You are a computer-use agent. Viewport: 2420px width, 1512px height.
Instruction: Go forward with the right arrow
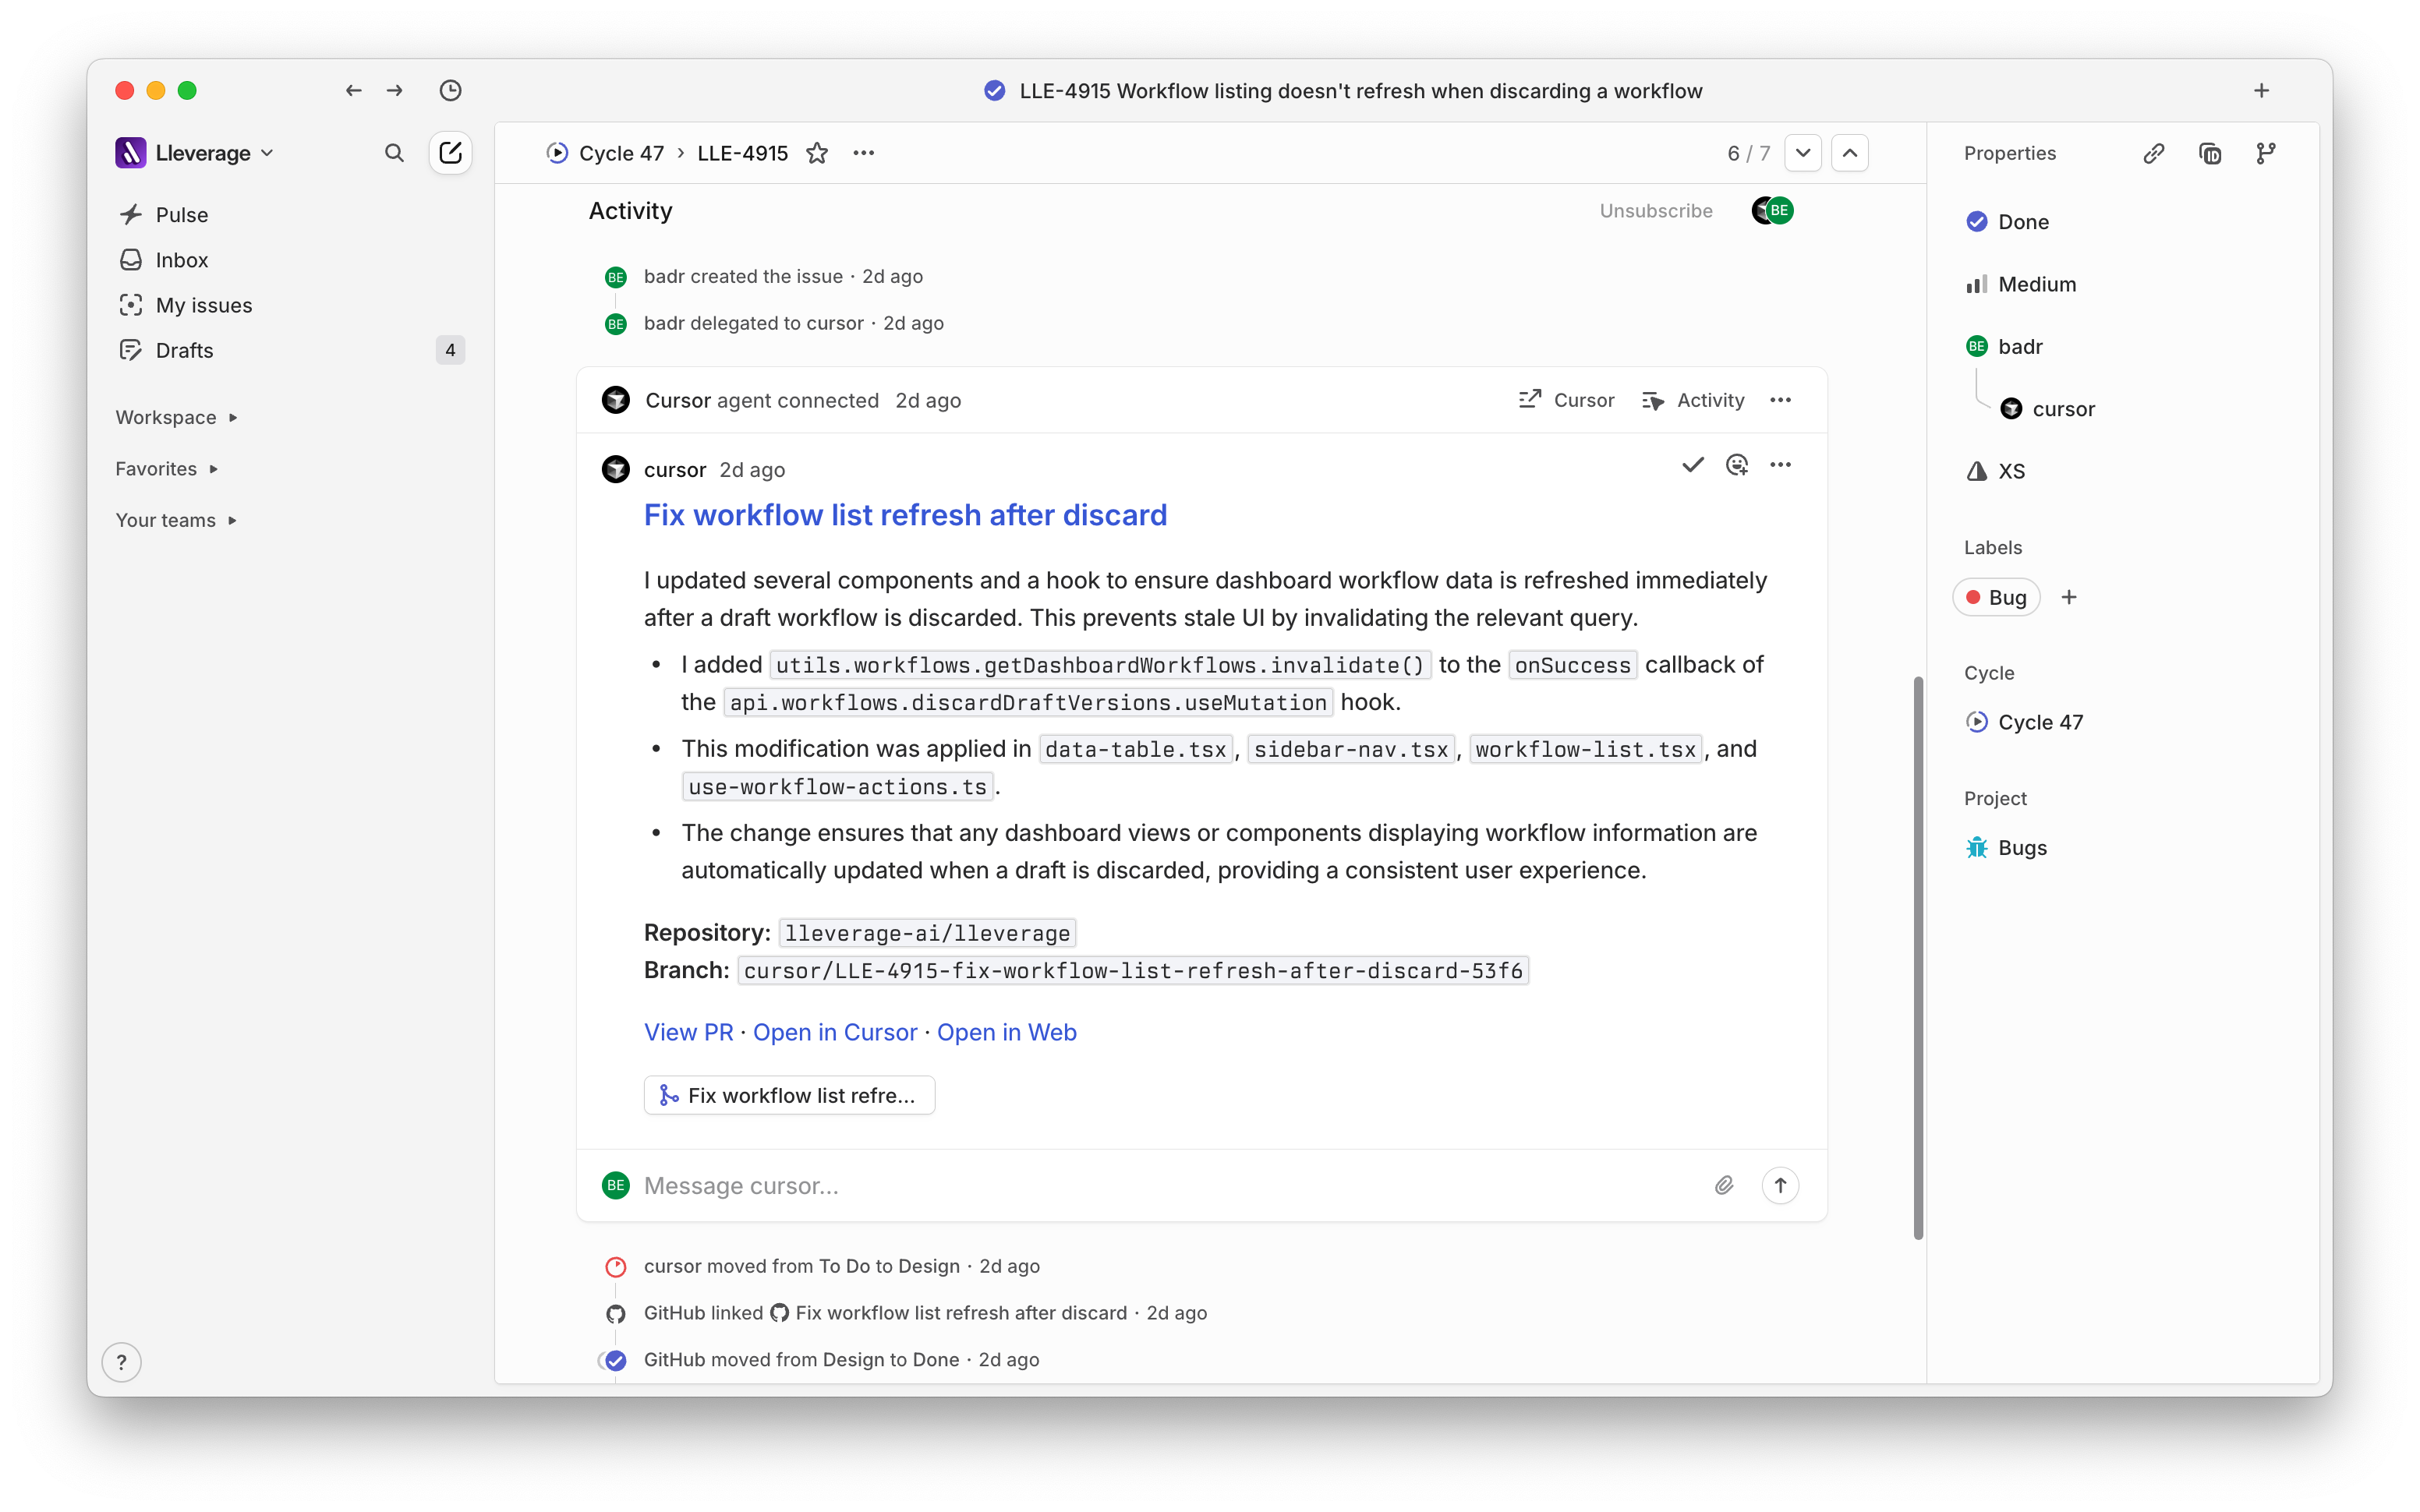395,91
